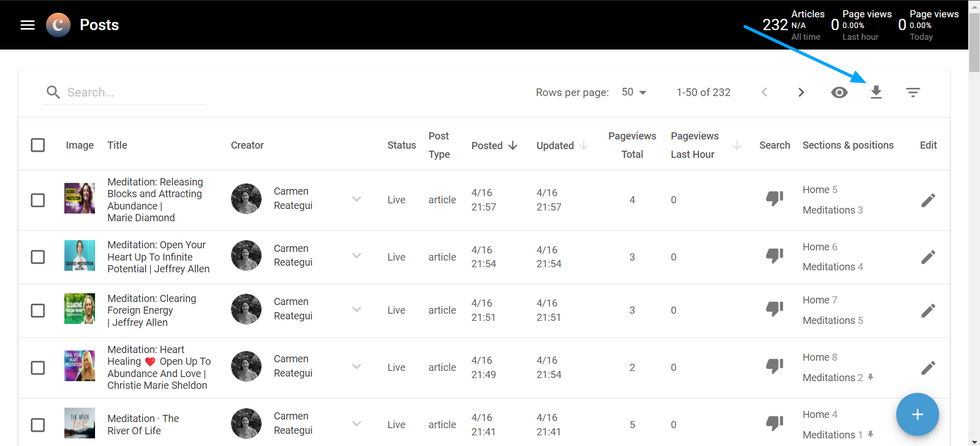Open the filter list icon
Viewport: 980px width, 446px height.
[913, 92]
